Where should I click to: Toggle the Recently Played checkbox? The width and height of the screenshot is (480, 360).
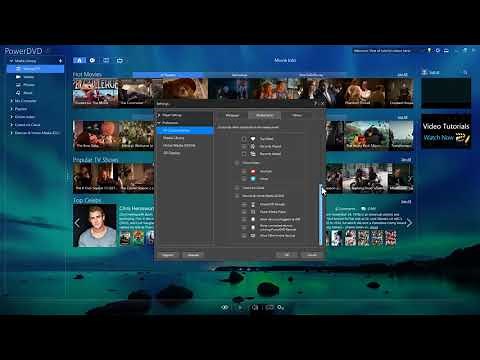tap(244, 146)
